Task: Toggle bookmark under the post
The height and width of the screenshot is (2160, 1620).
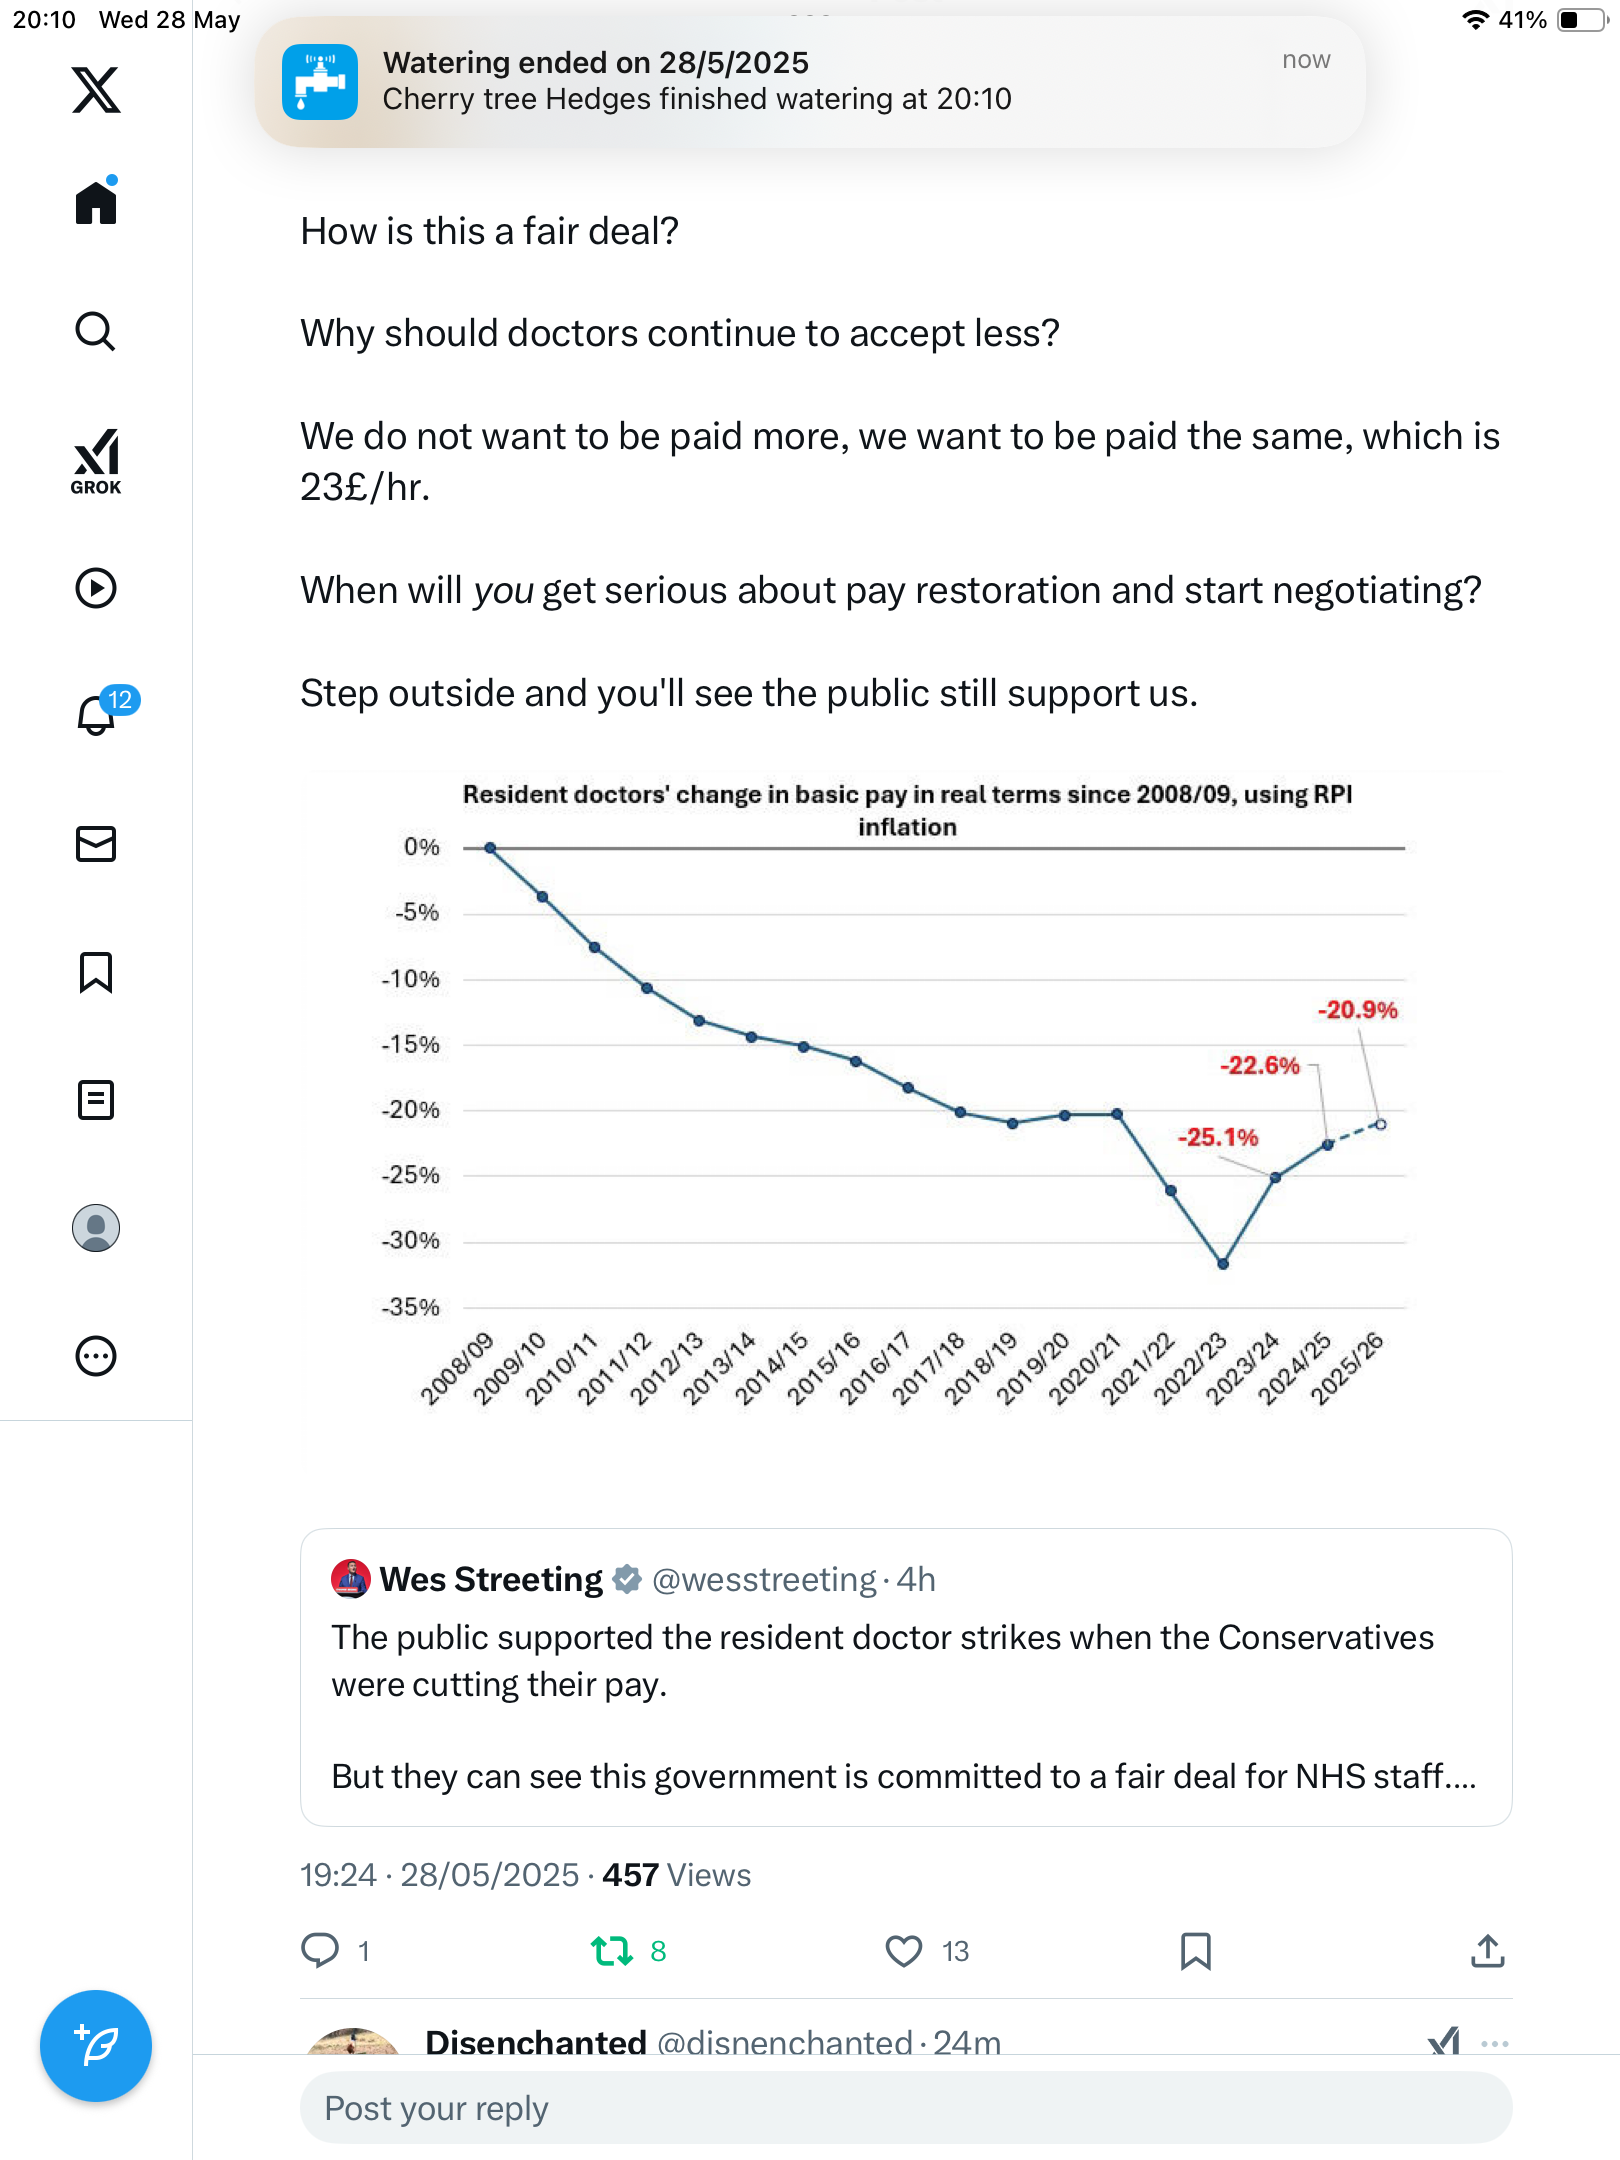Action: (x=1196, y=1951)
